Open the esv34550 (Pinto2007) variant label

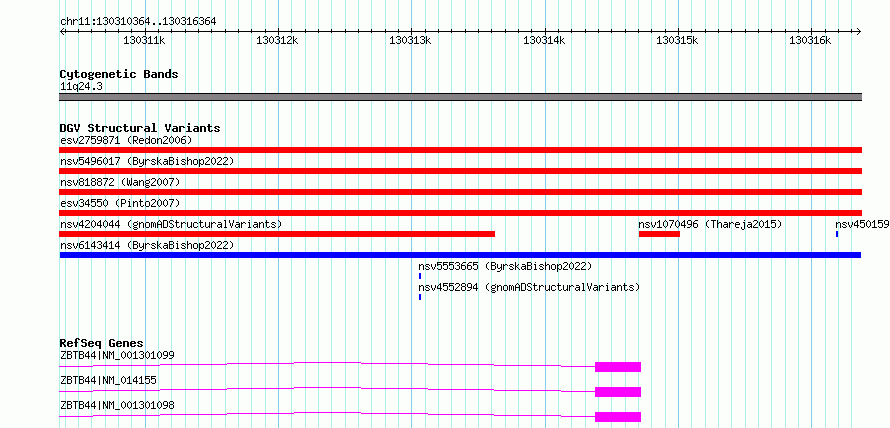(x=121, y=203)
